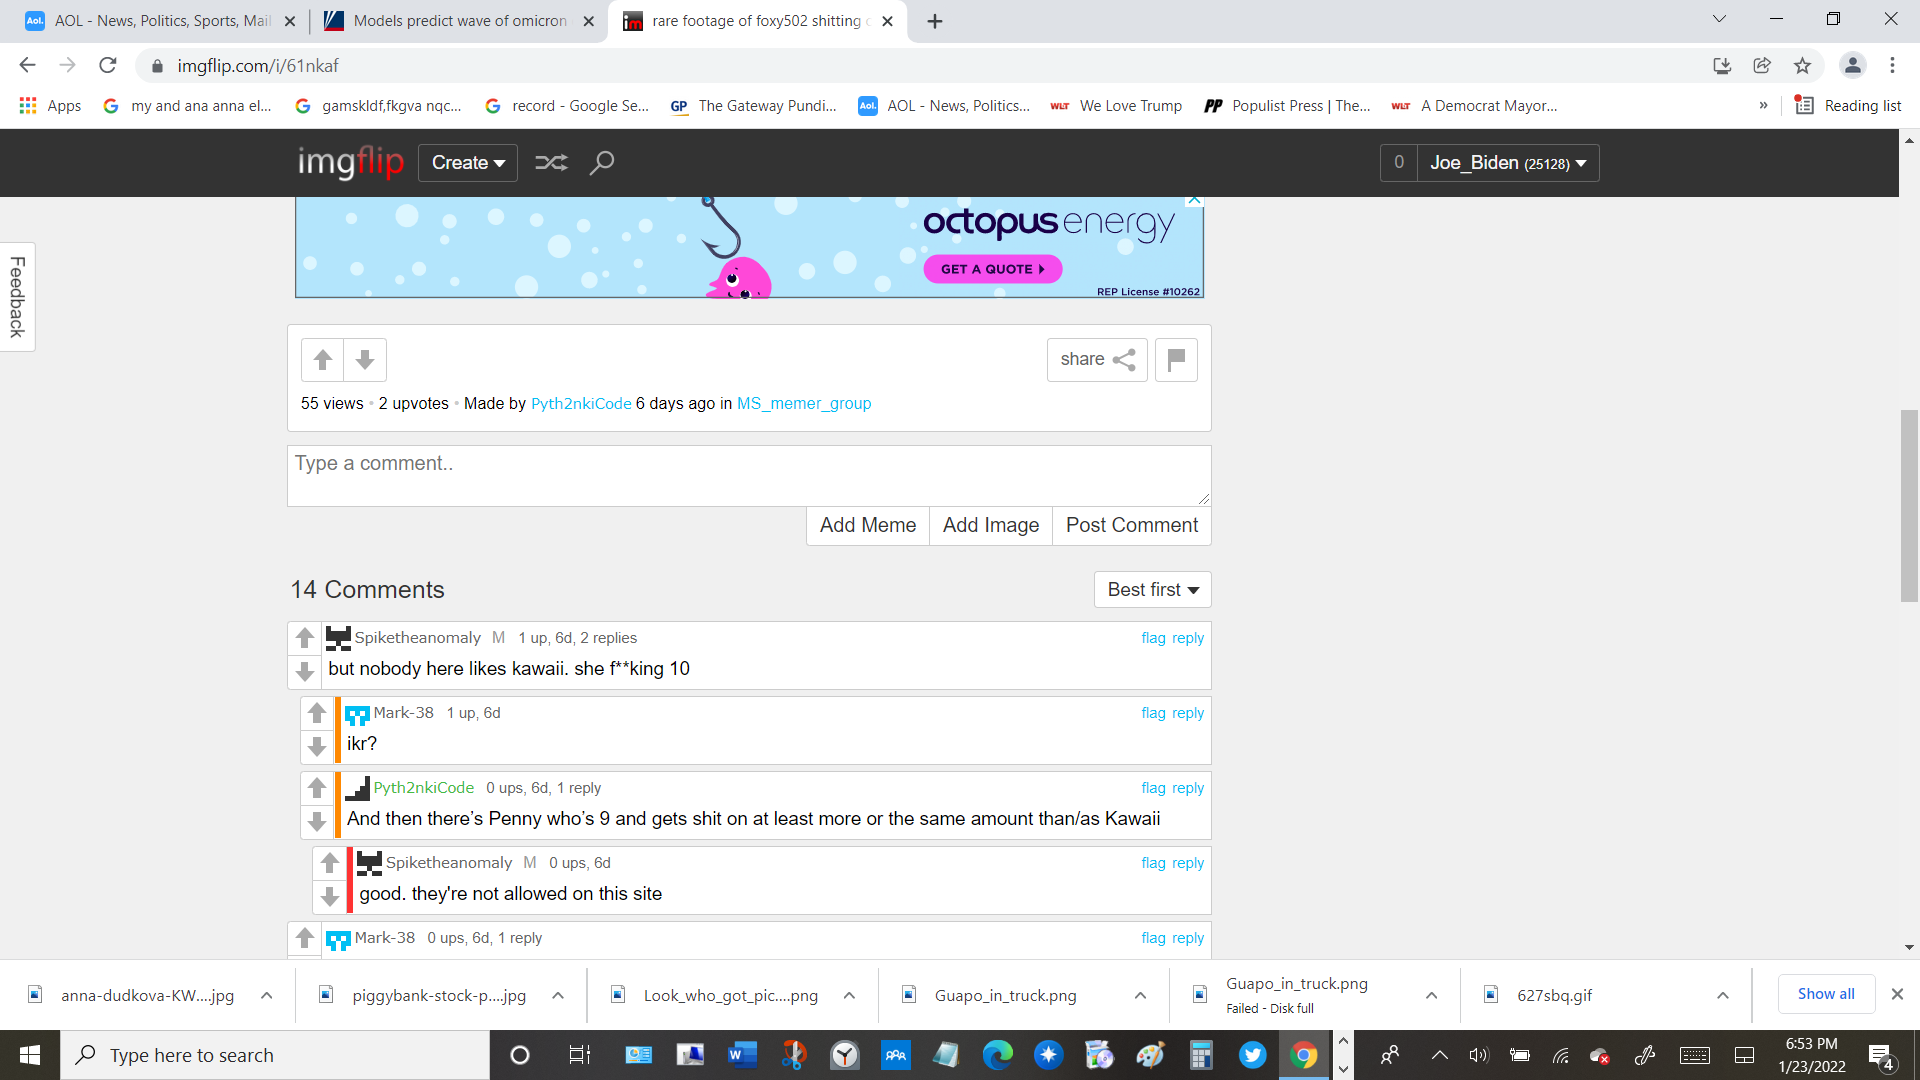The width and height of the screenshot is (1920, 1080).
Task: Reload the current page
Action: (x=108, y=66)
